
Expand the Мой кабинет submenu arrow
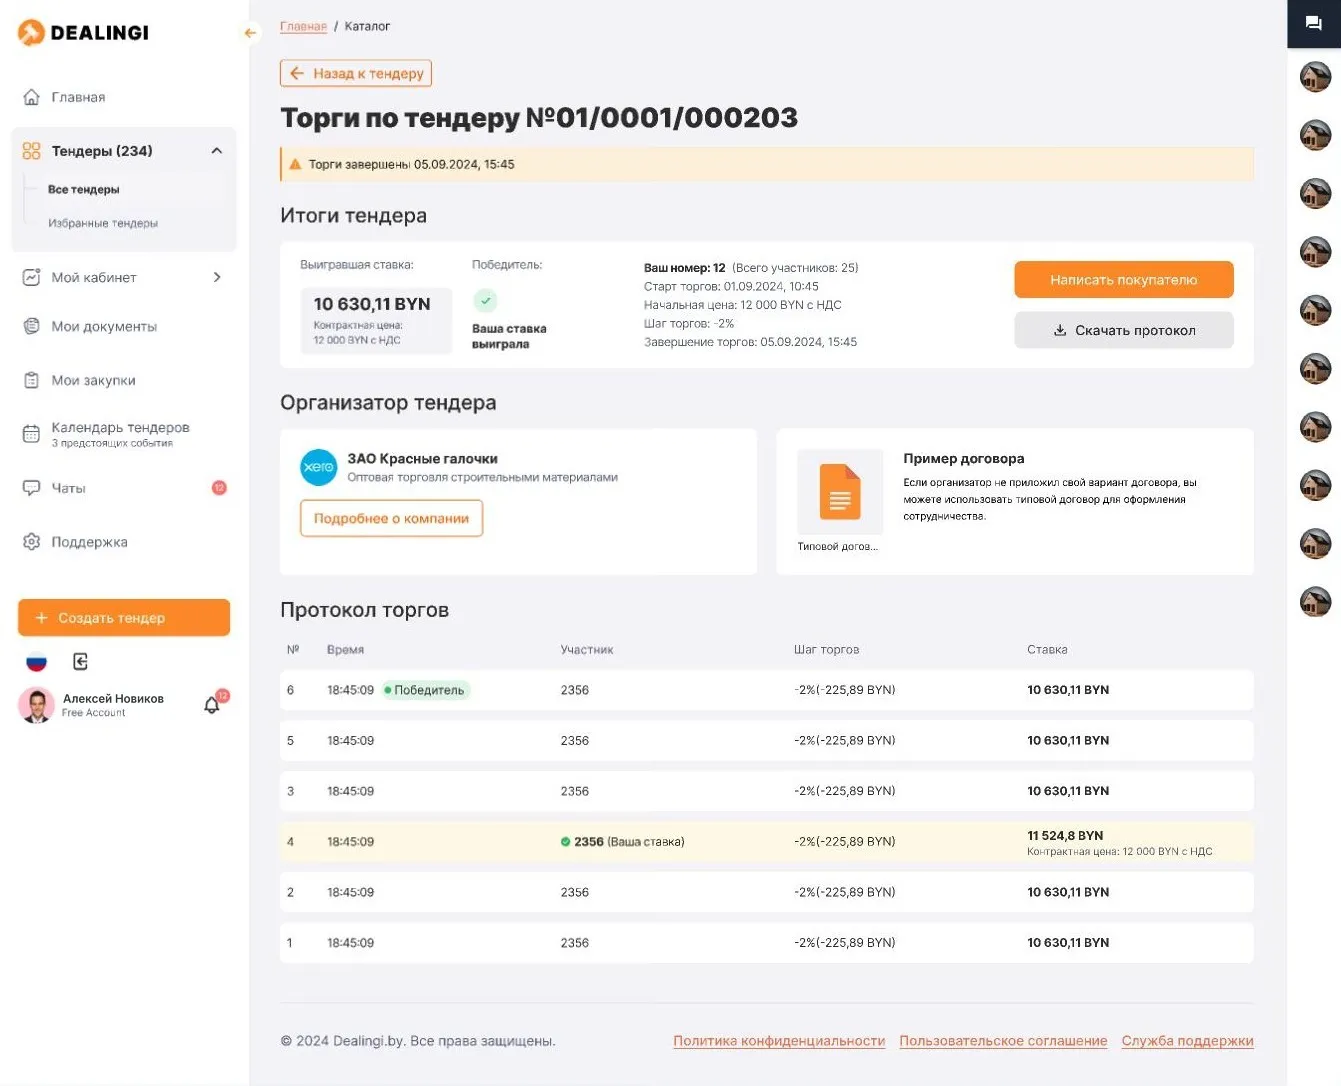tap(217, 277)
